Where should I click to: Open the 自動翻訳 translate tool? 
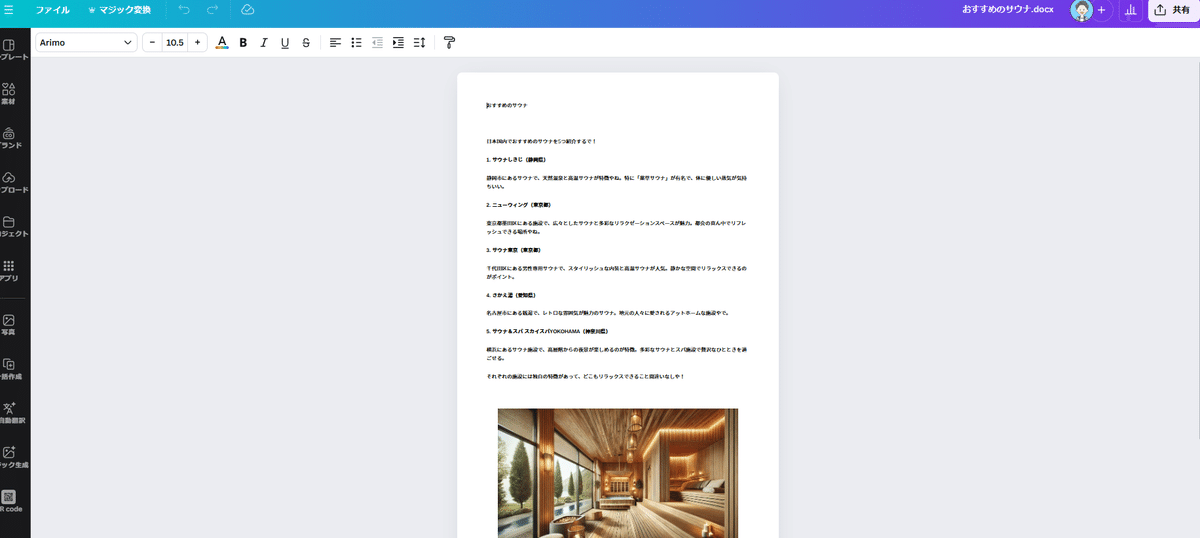pos(12,413)
